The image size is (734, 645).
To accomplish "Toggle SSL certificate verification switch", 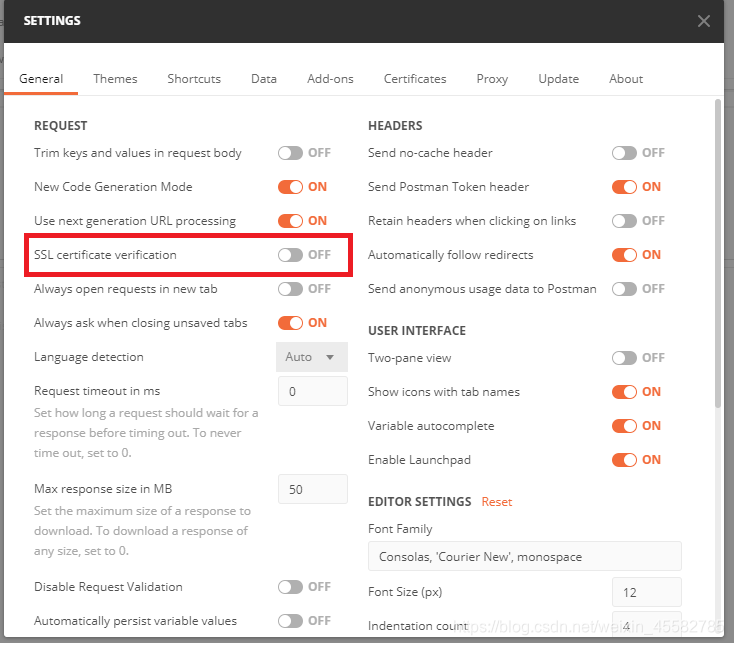I will click(x=290, y=255).
